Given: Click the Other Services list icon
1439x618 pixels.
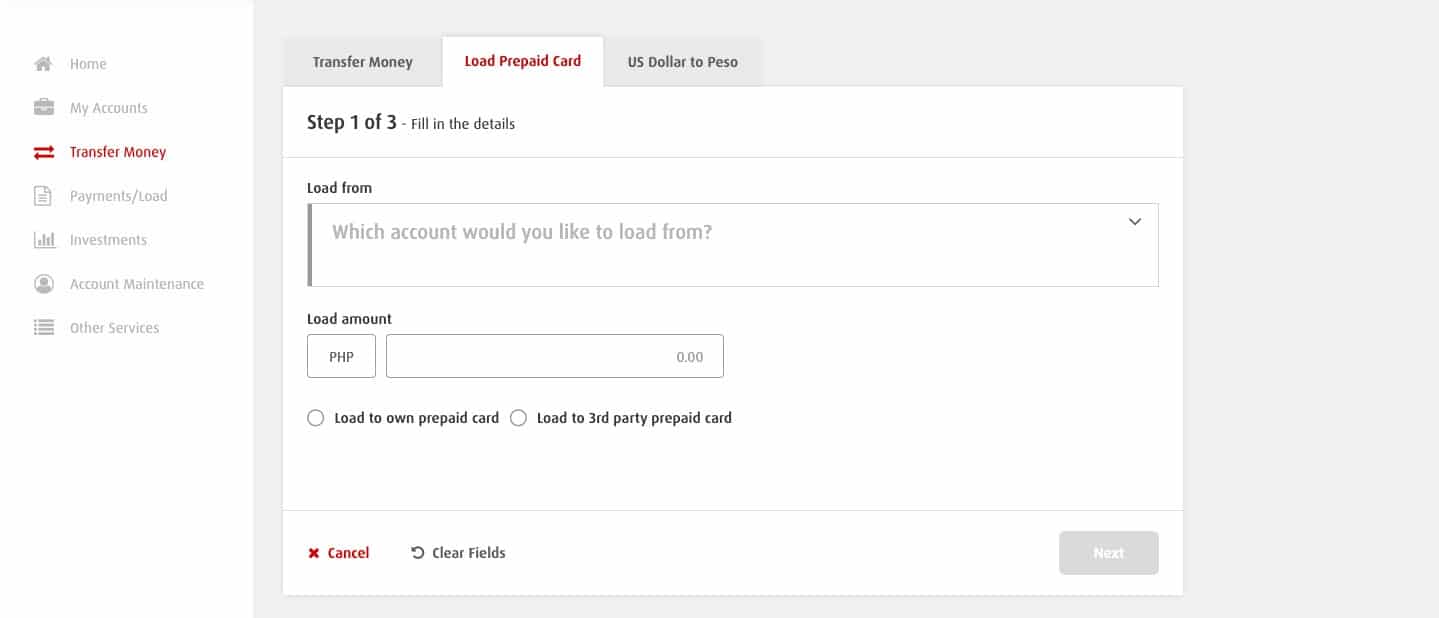Looking at the screenshot, I should pos(44,328).
